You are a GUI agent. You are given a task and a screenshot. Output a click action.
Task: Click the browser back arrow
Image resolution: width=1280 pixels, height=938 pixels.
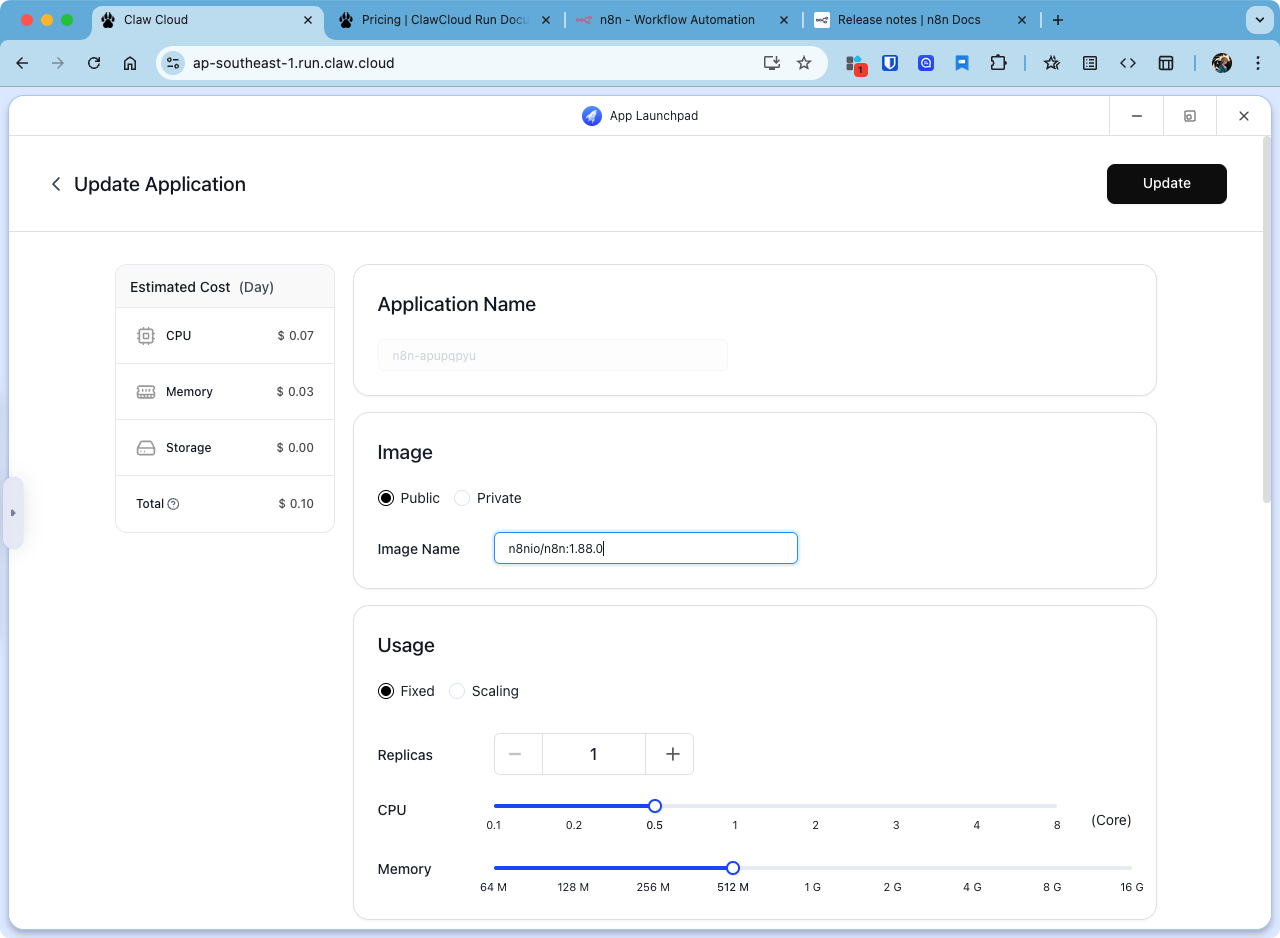pyautogui.click(x=22, y=63)
